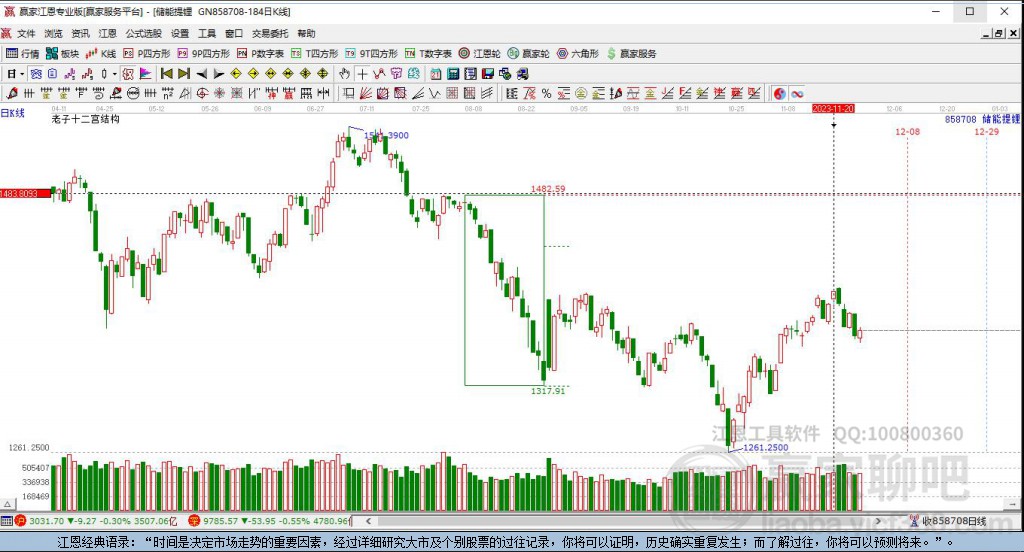
Task: Open the 9T四方形 tool
Action: 372,54
